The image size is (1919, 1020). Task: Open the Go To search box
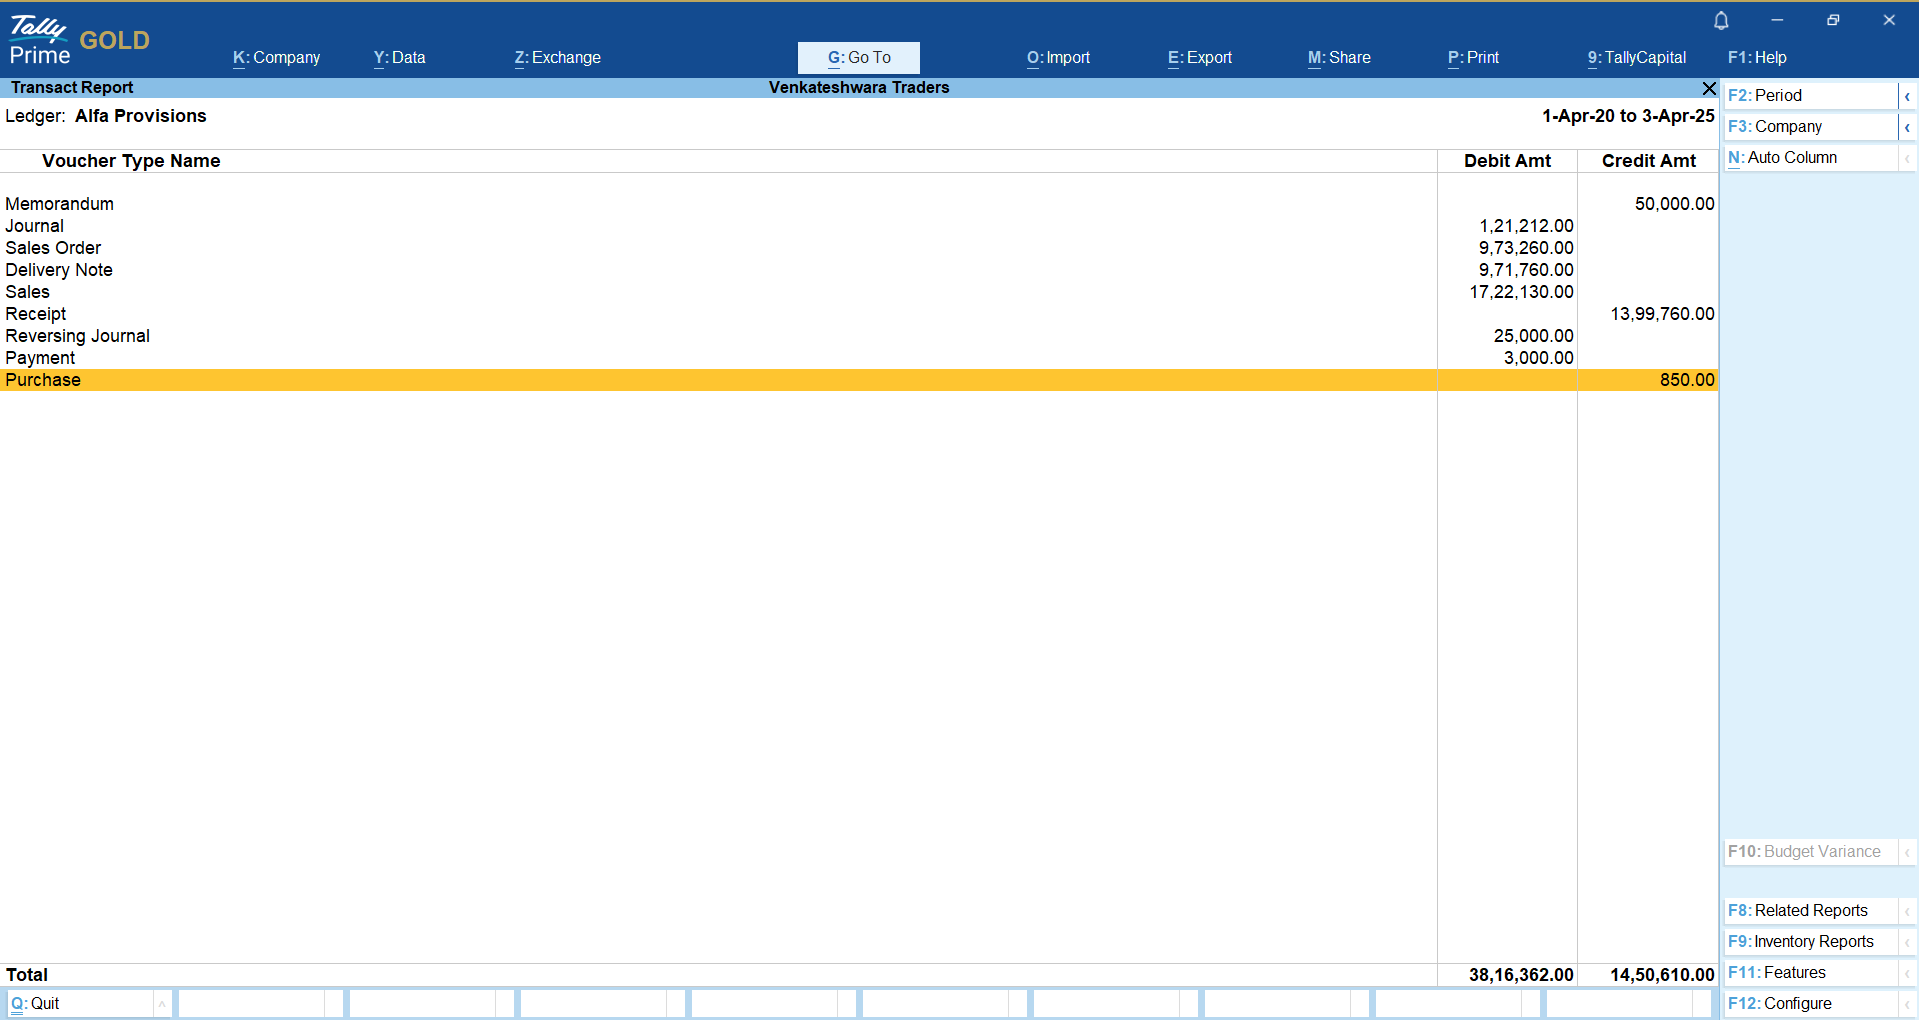[x=858, y=58]
